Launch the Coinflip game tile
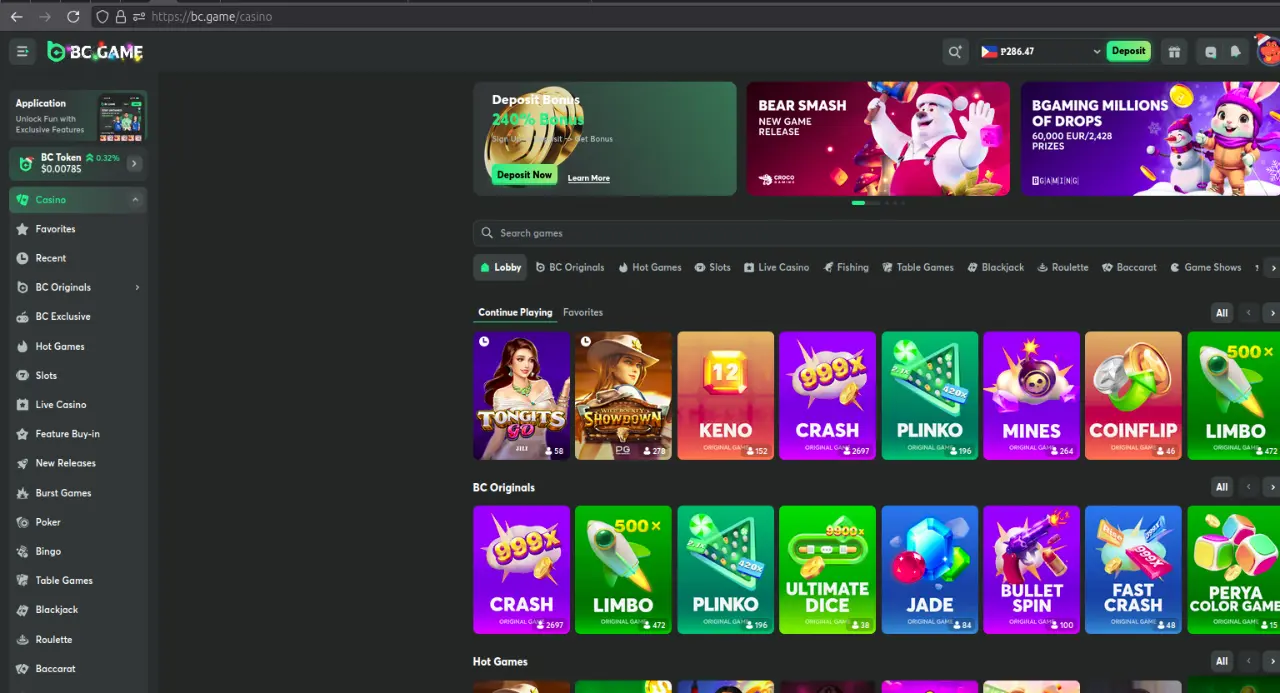 pyautogui.click(x=1133, y=396)
